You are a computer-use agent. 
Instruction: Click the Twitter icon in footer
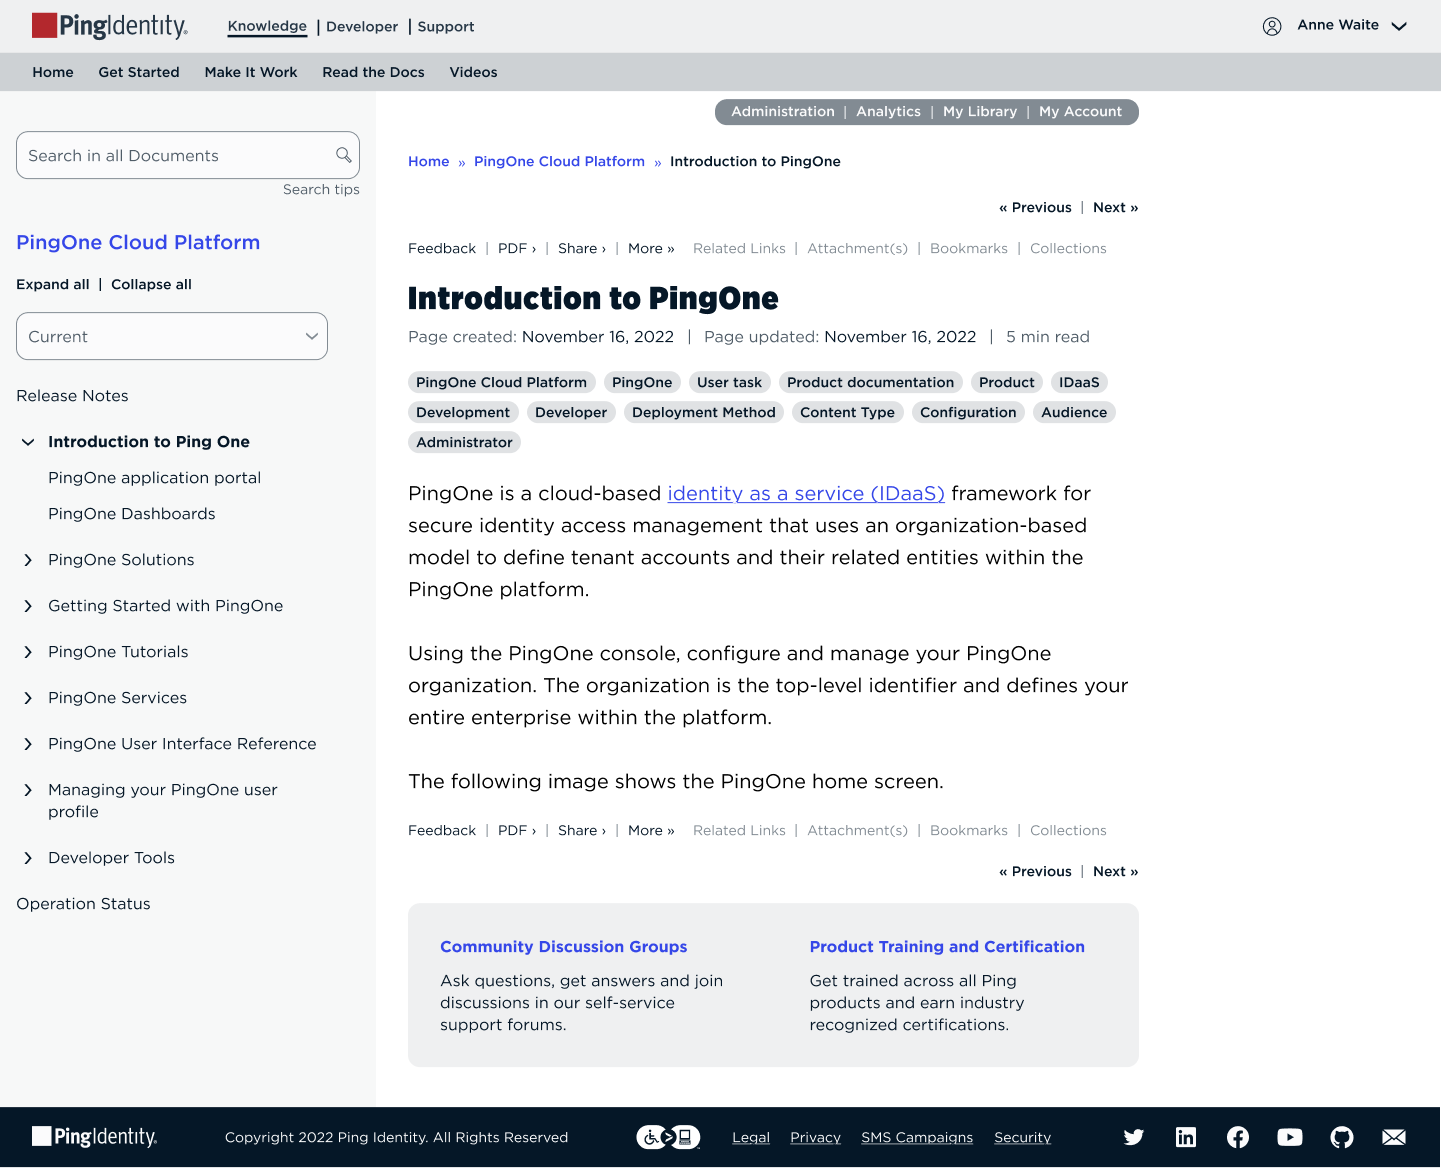1133,1137
